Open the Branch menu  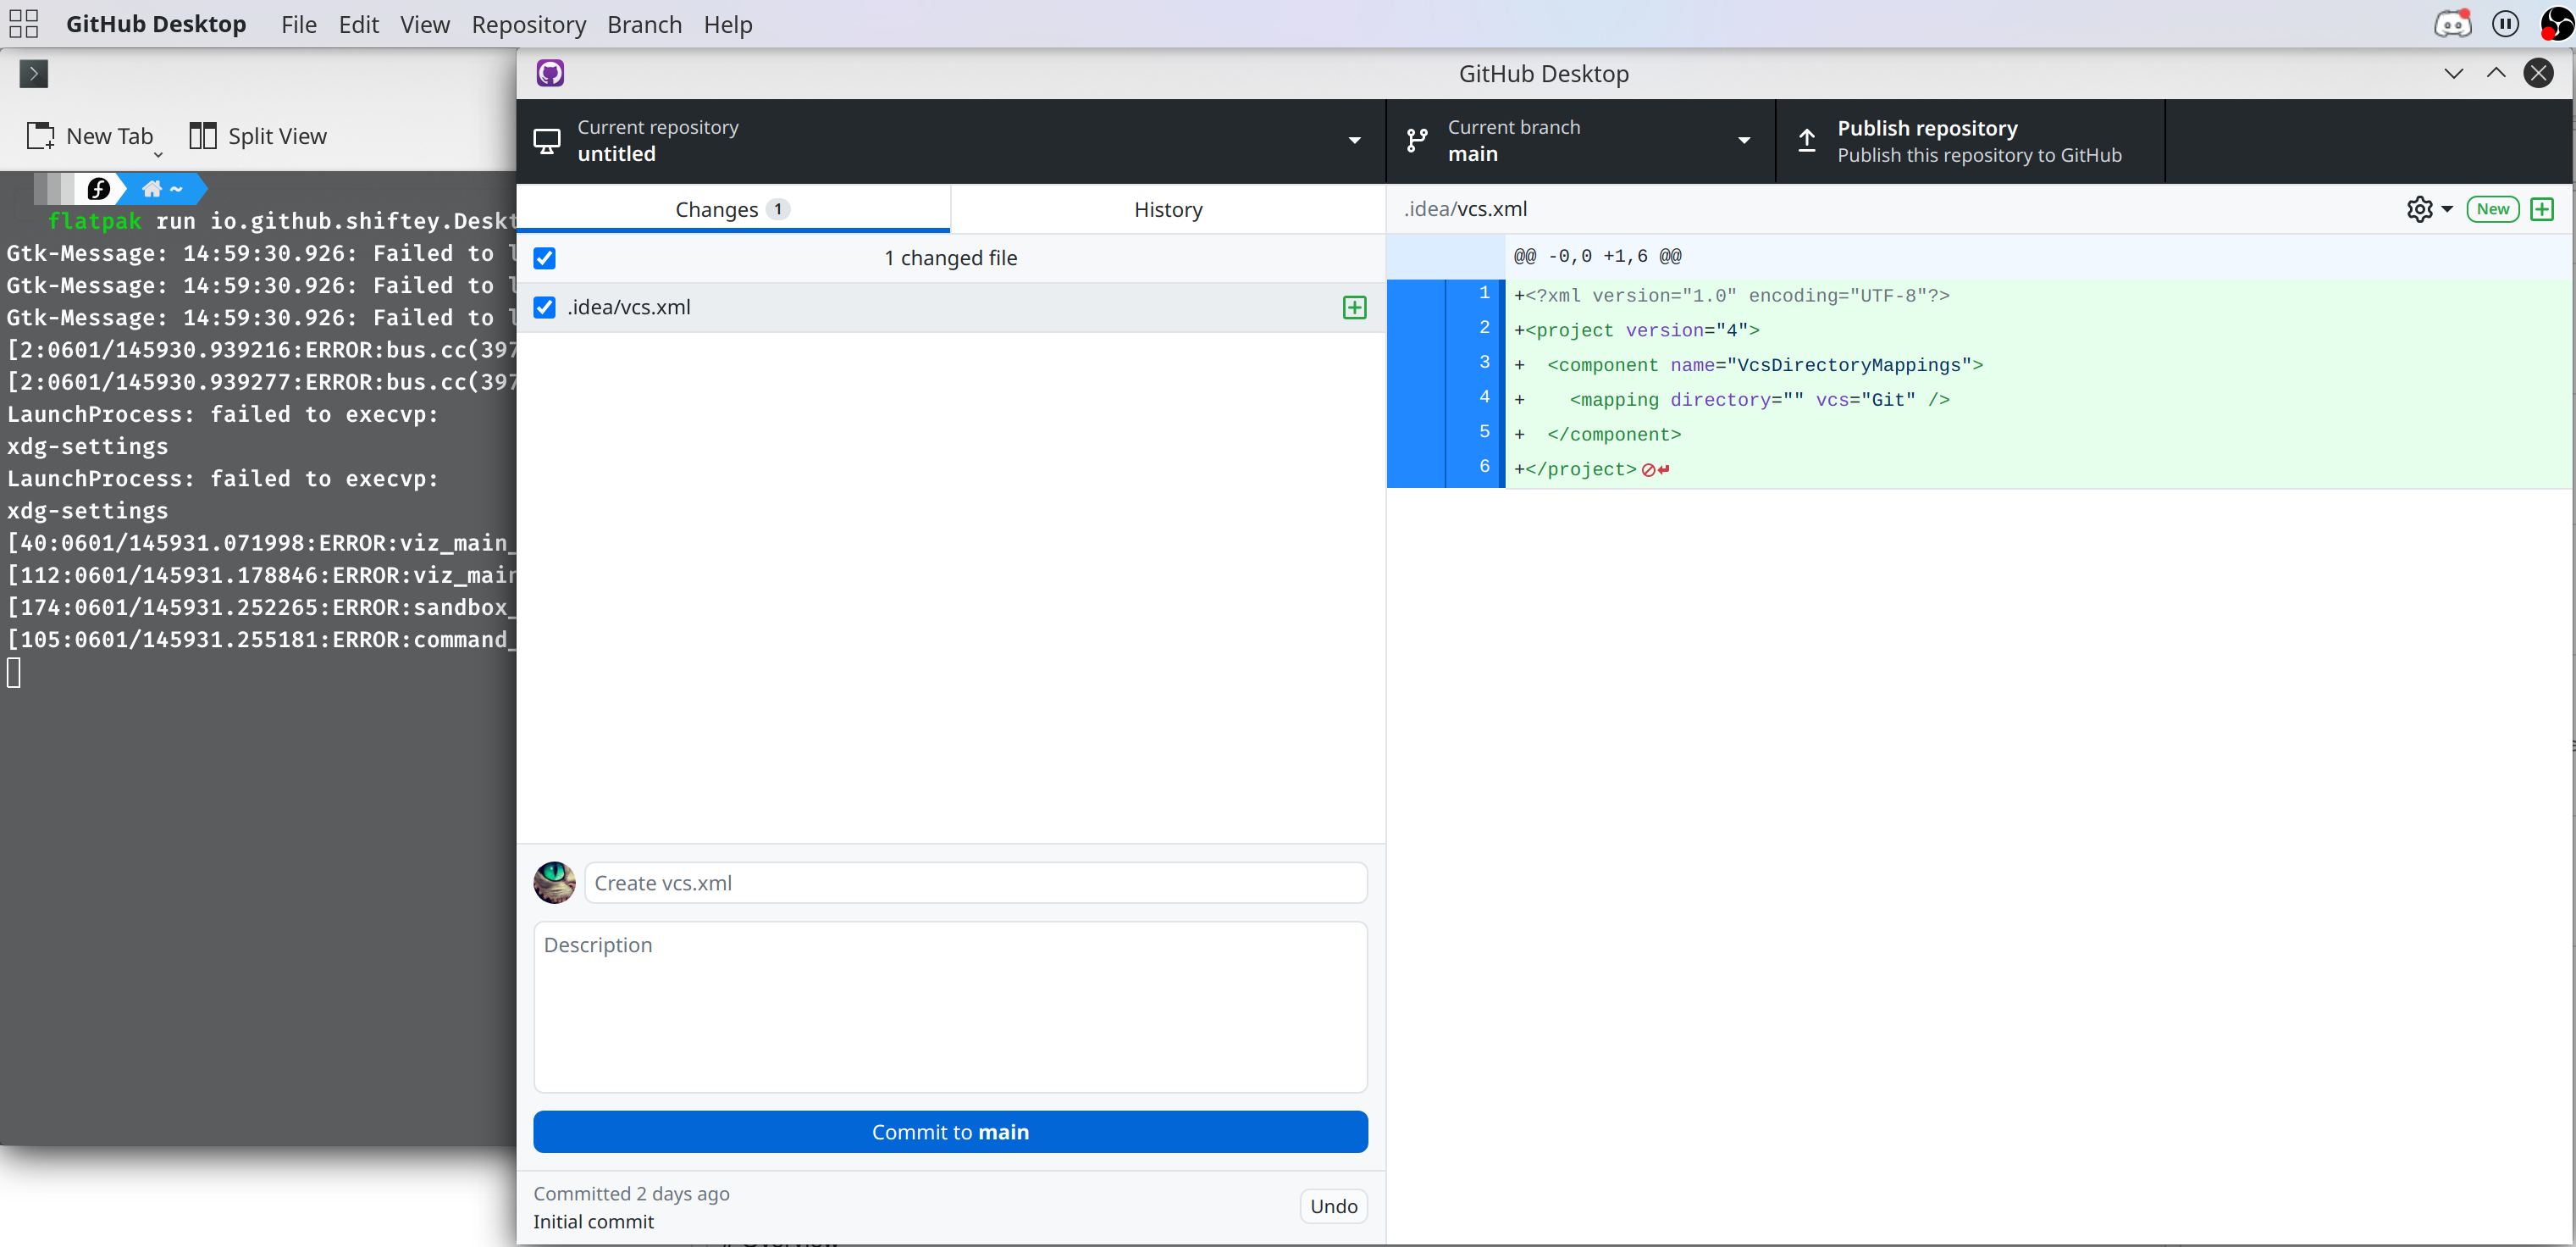pyautogui.click(x=643, y=24)
